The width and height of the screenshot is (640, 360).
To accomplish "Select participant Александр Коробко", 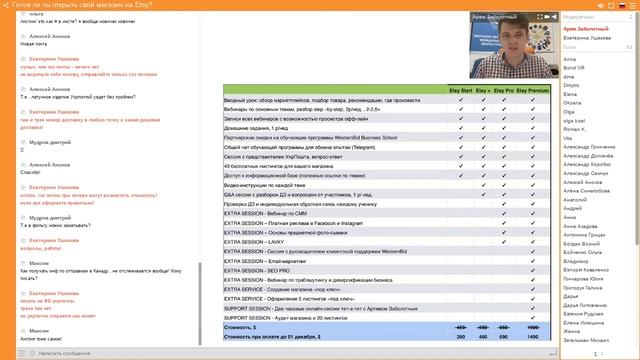I will 587,164.
